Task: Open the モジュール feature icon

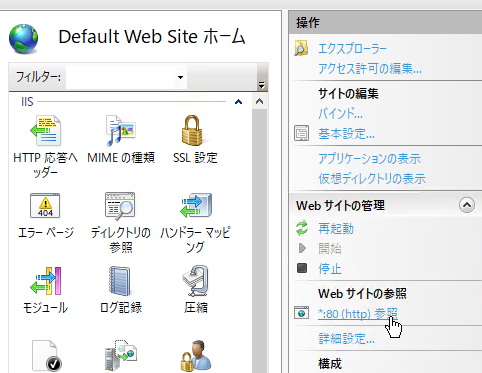Action: [x=46, y=281]
